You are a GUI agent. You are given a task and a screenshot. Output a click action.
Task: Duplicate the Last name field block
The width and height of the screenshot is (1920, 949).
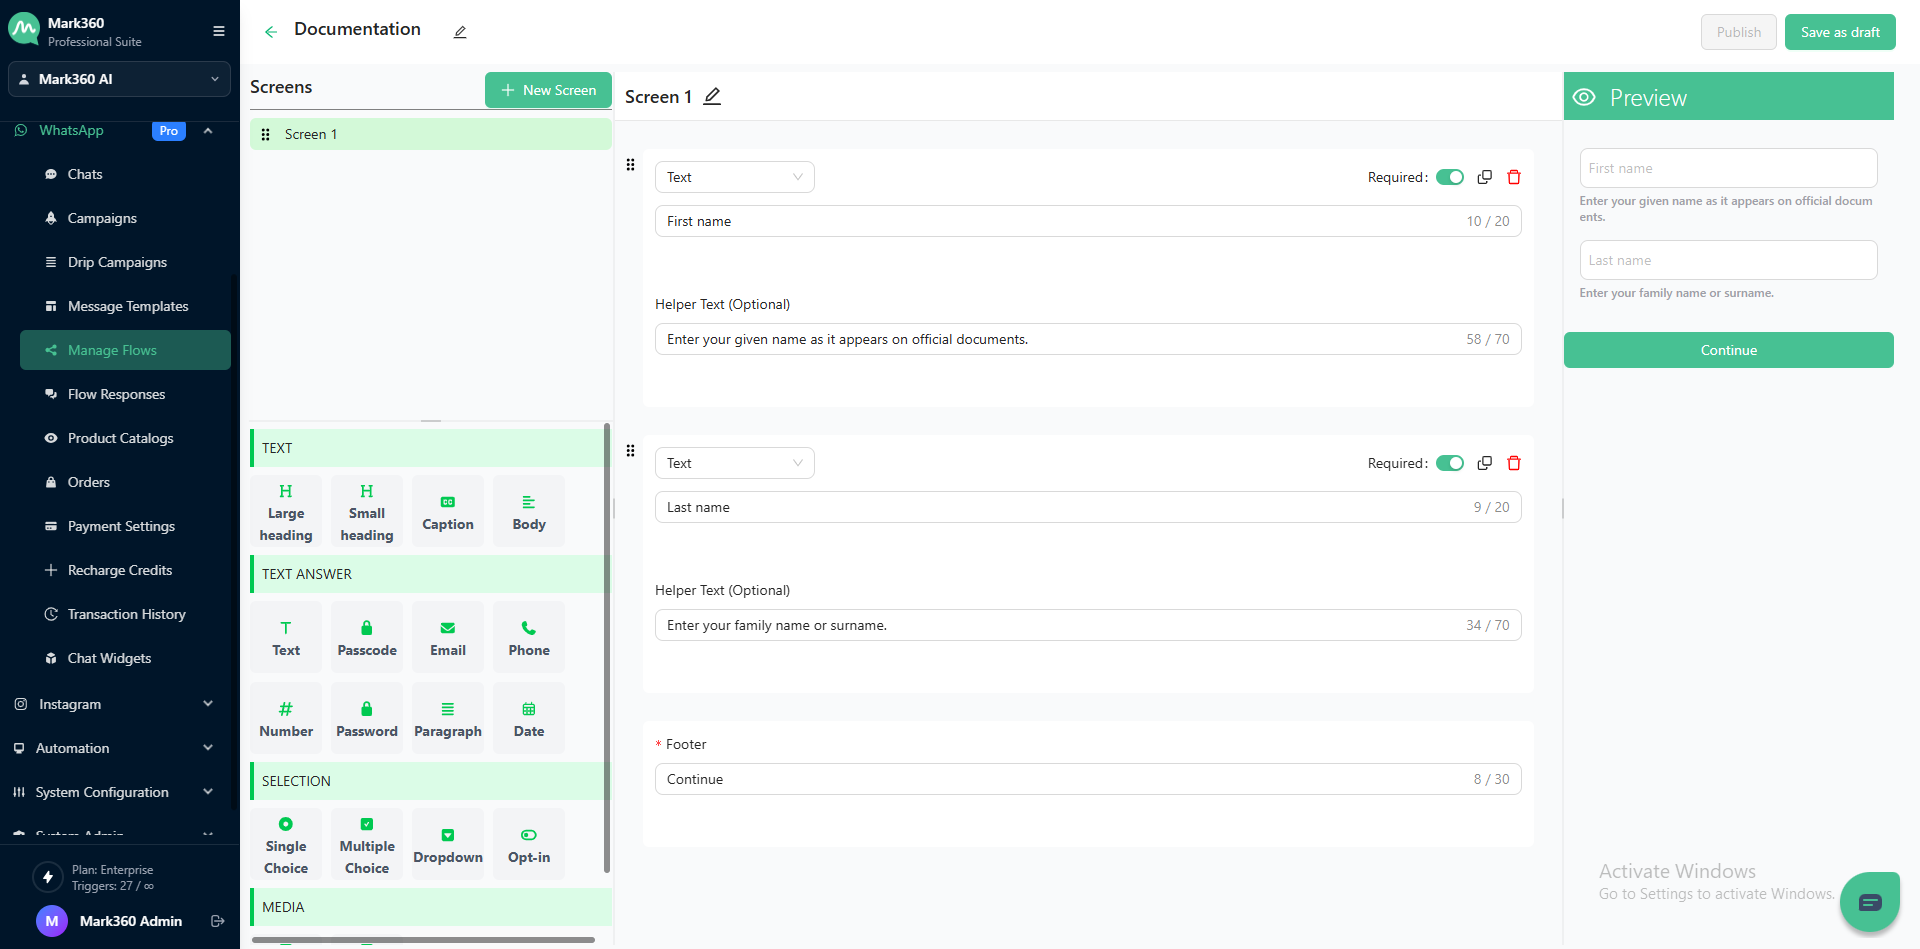click(1485, 463)
